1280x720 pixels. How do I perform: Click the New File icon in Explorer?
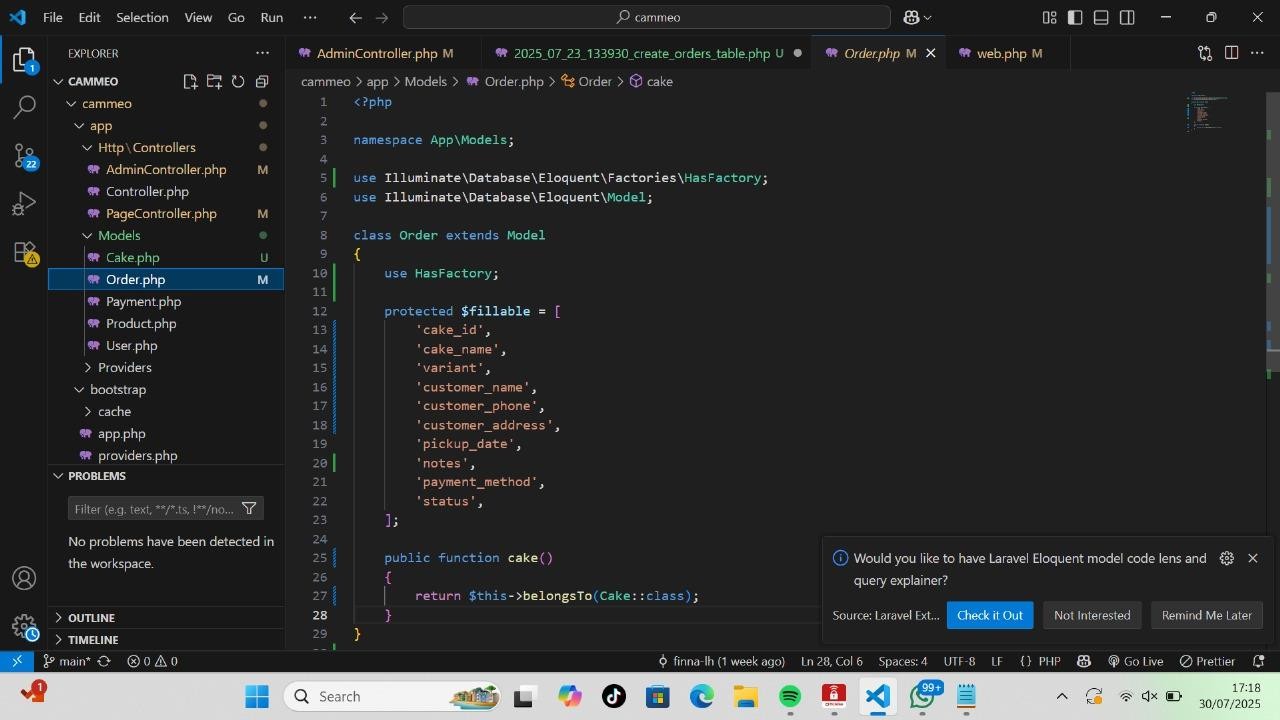[190, 82]
